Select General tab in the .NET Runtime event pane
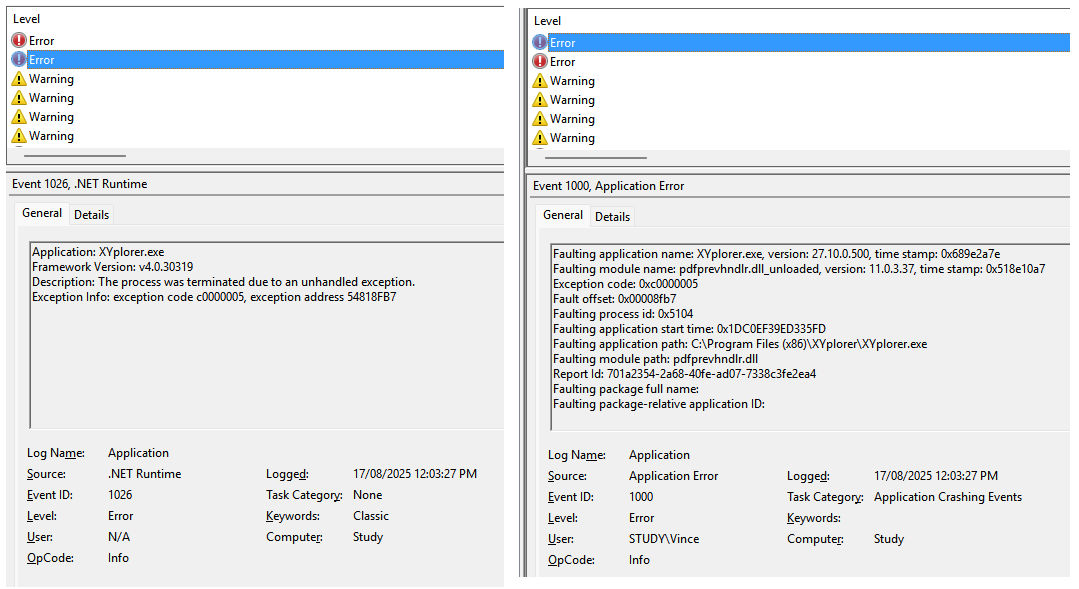Viewport: 1079px width, 589px height. (42, 214)
